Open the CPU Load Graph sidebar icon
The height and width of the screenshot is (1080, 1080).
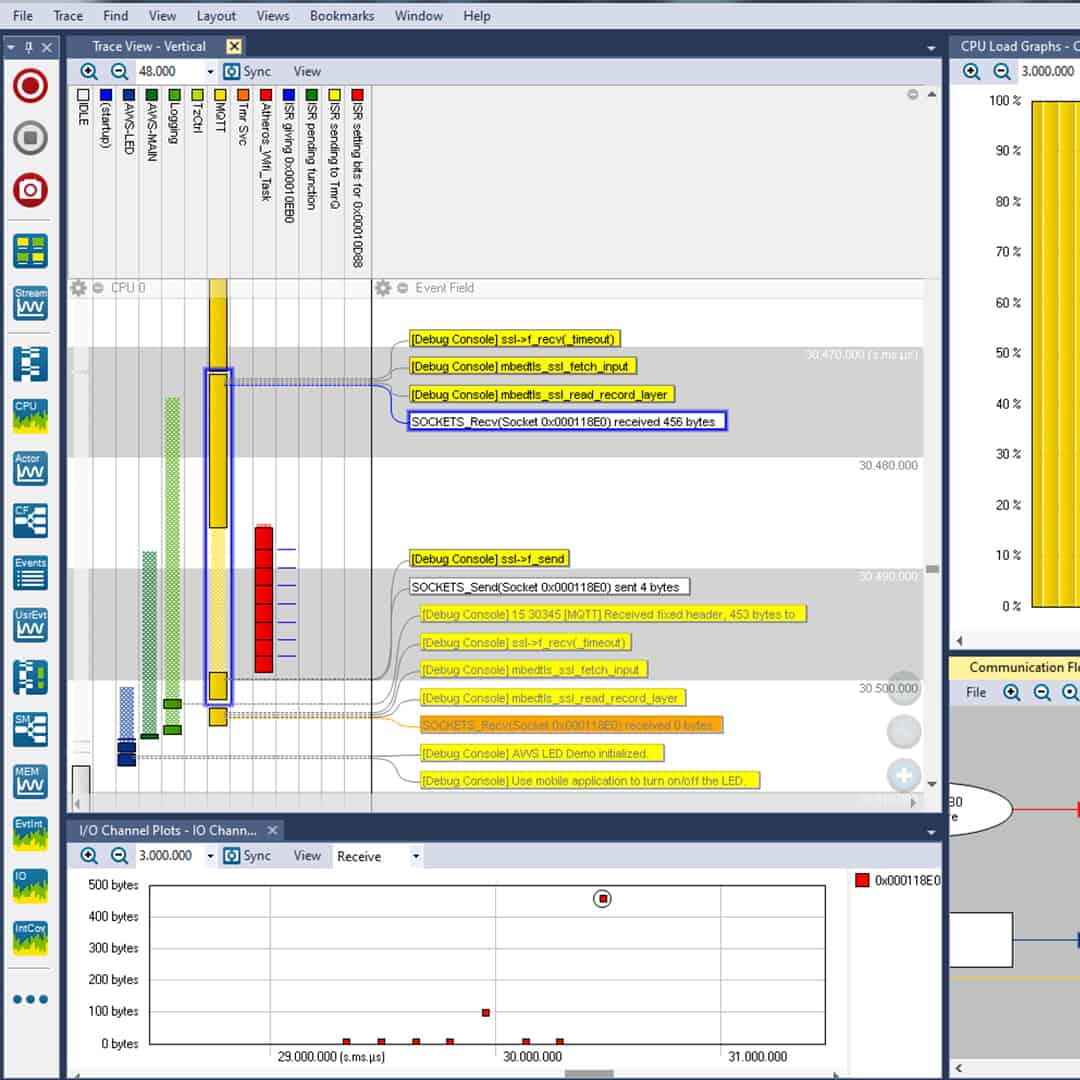(30, 416)
